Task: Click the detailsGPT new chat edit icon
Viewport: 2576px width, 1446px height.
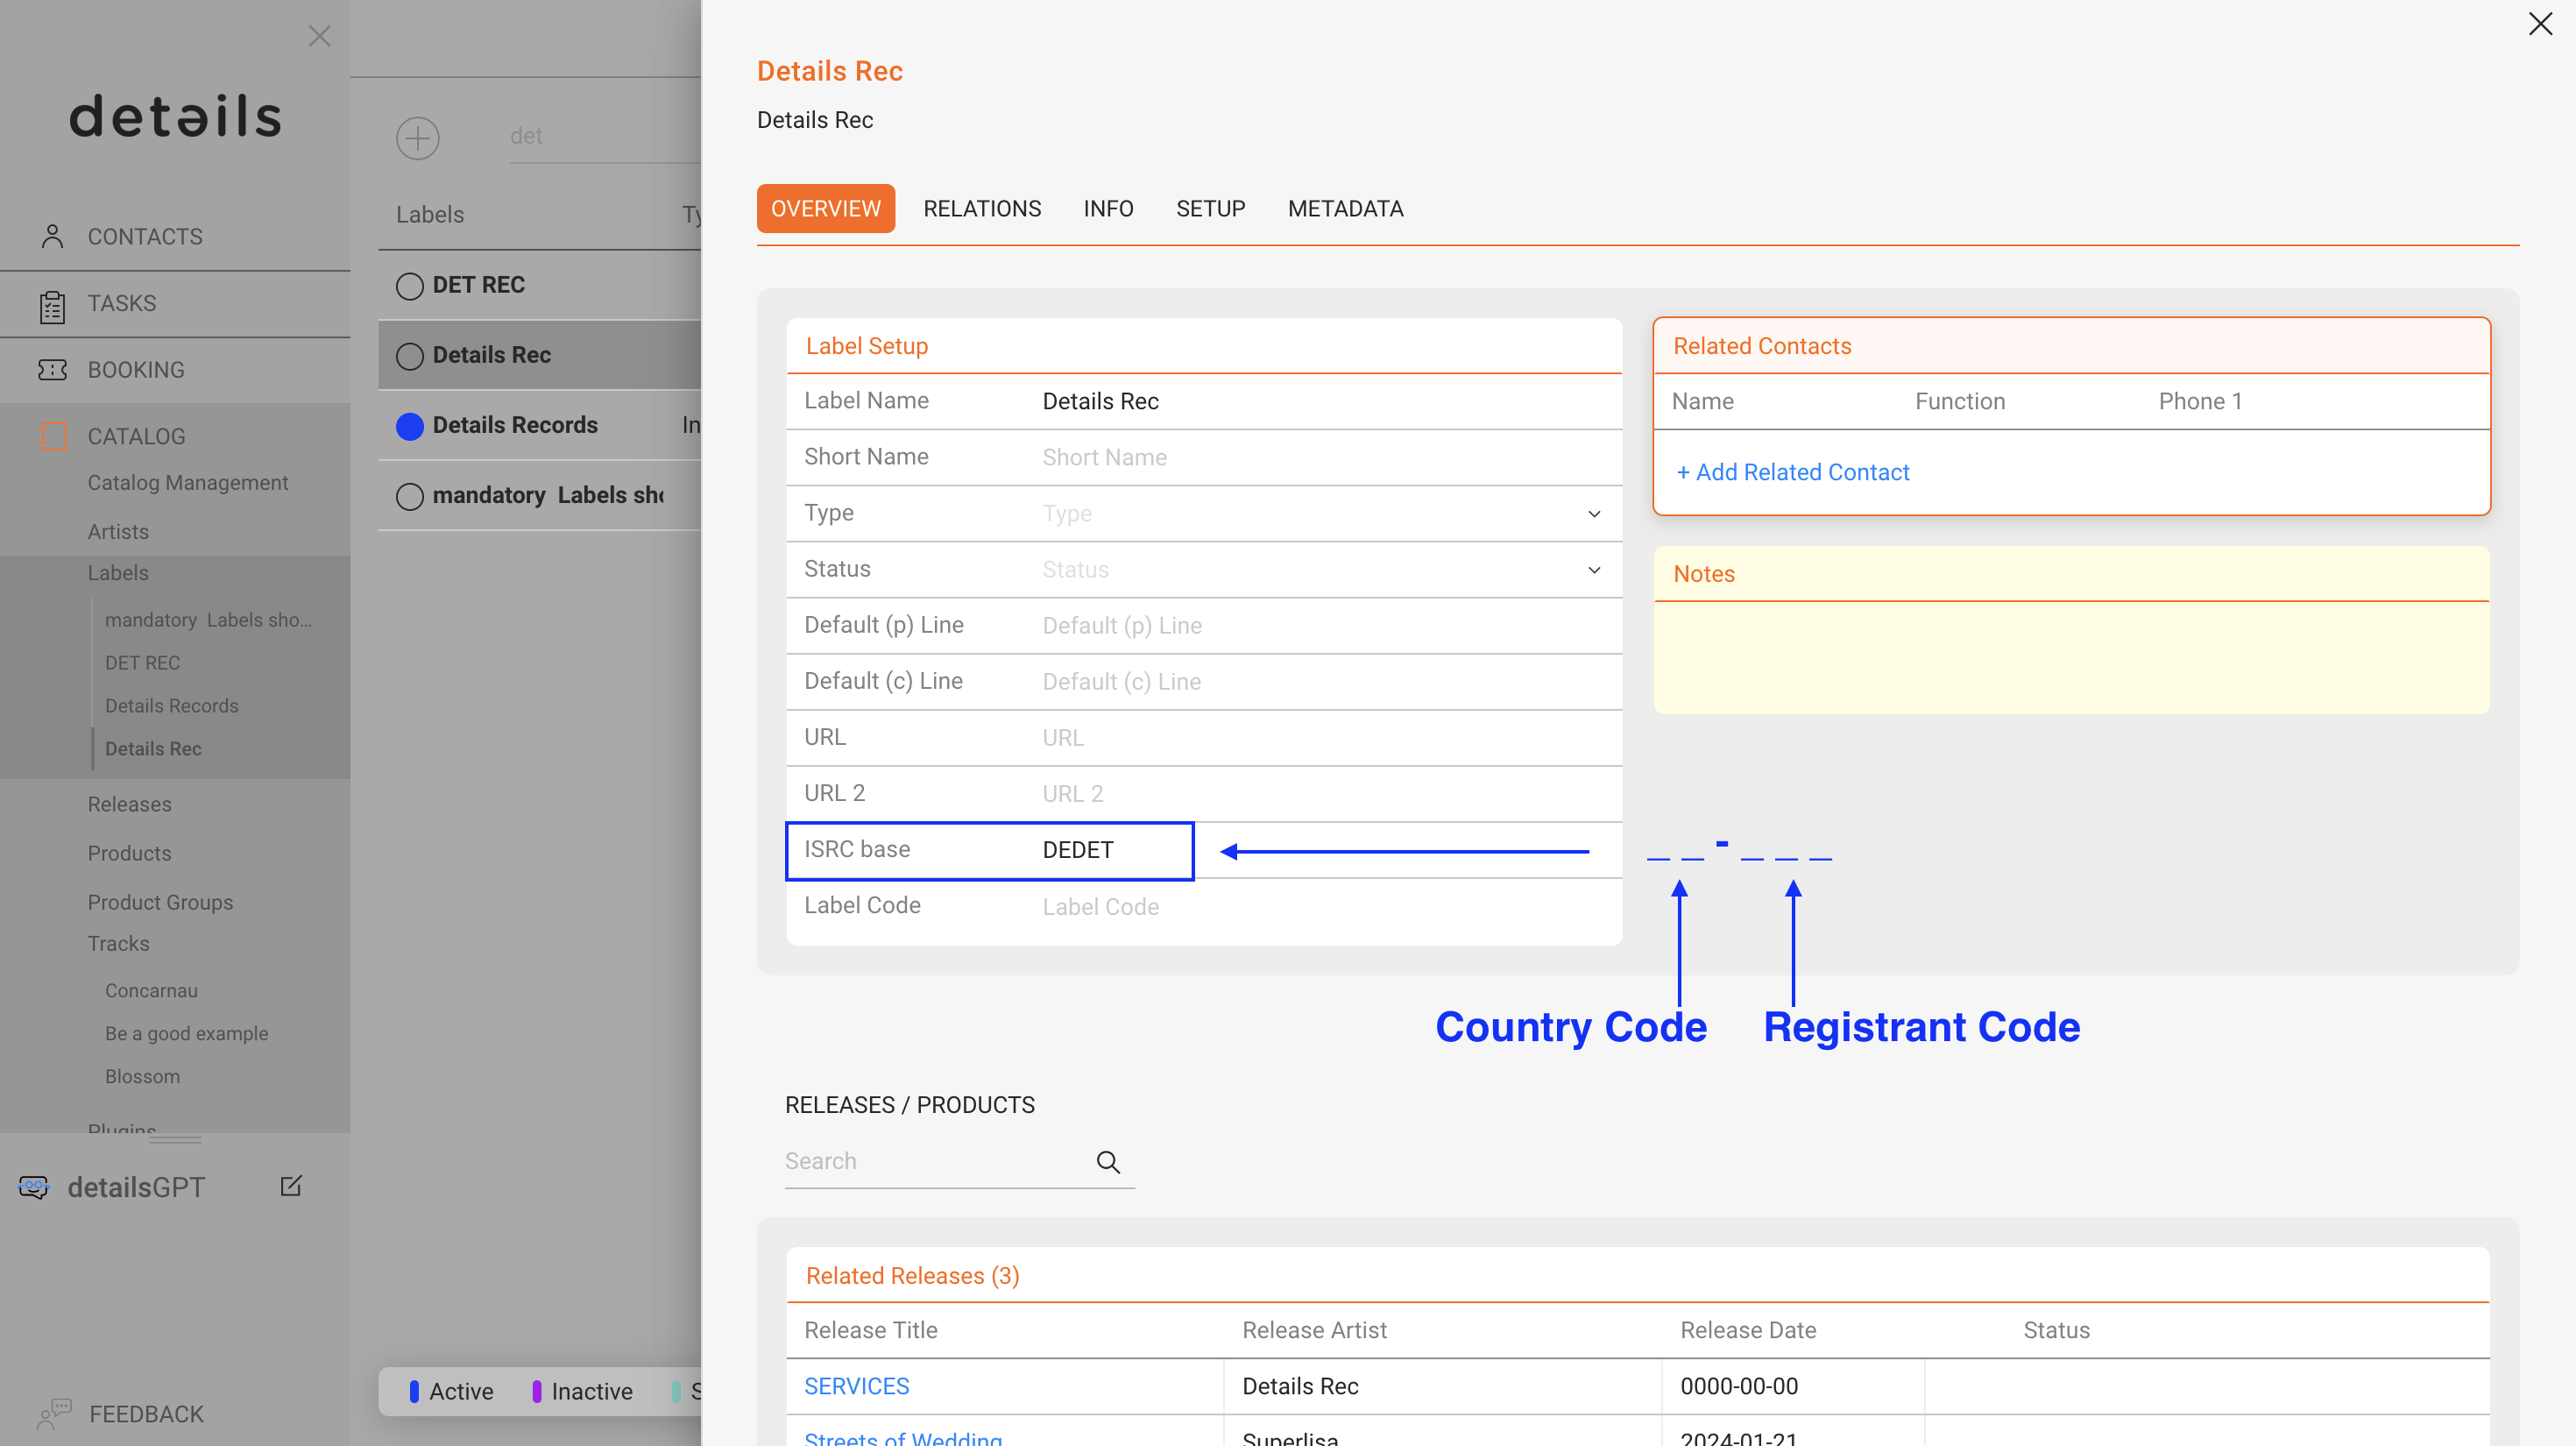Action: [x=291, y=1186]
